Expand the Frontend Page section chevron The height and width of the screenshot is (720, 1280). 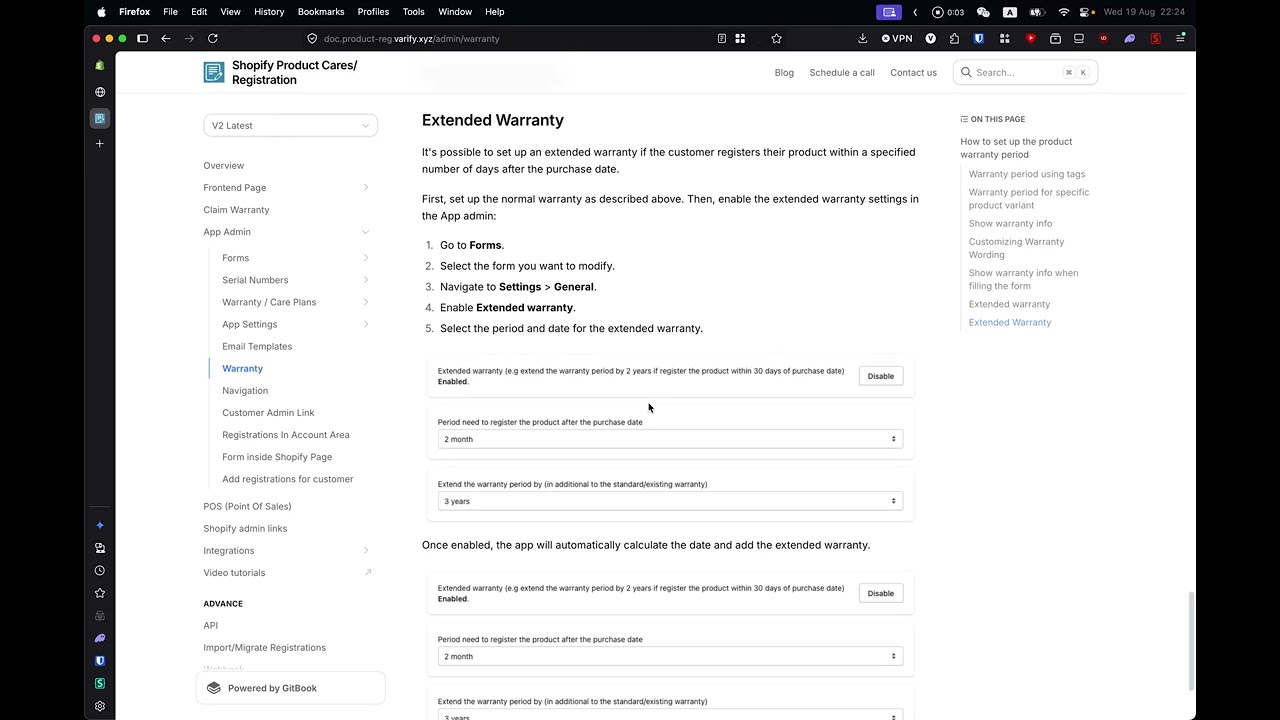point(366,188)
